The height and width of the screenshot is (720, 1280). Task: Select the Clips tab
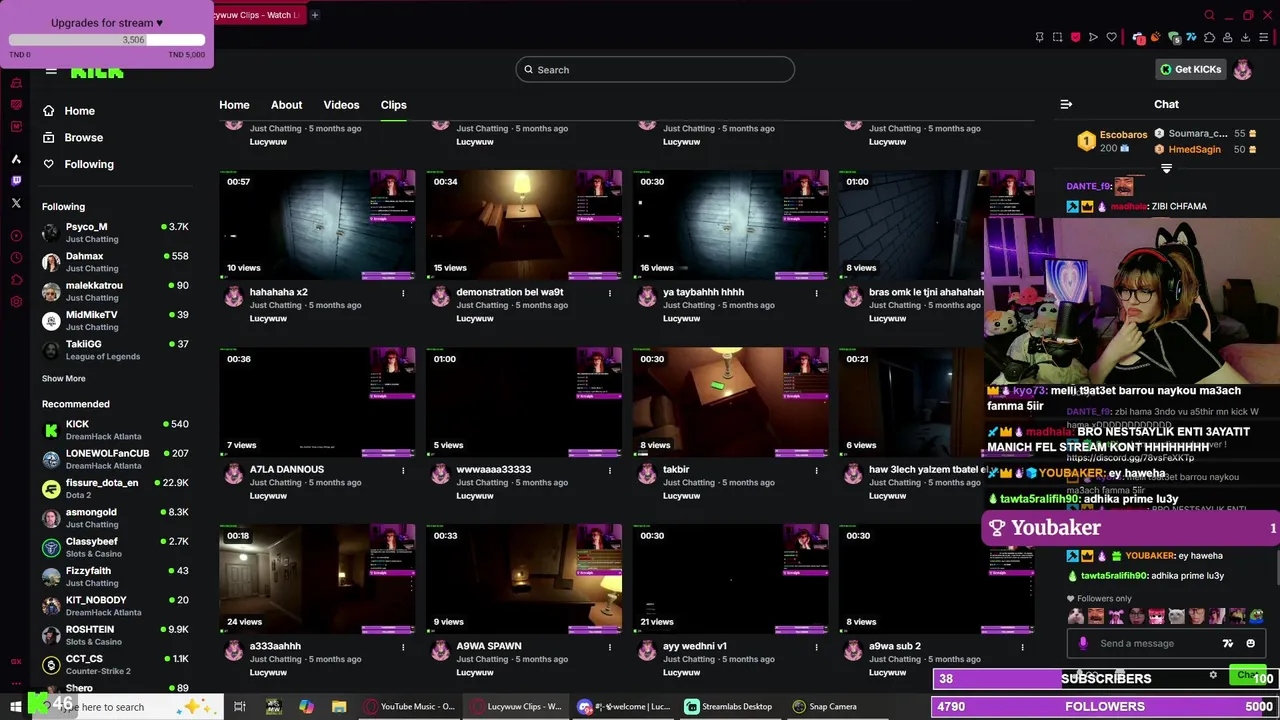tap(393, 105)
